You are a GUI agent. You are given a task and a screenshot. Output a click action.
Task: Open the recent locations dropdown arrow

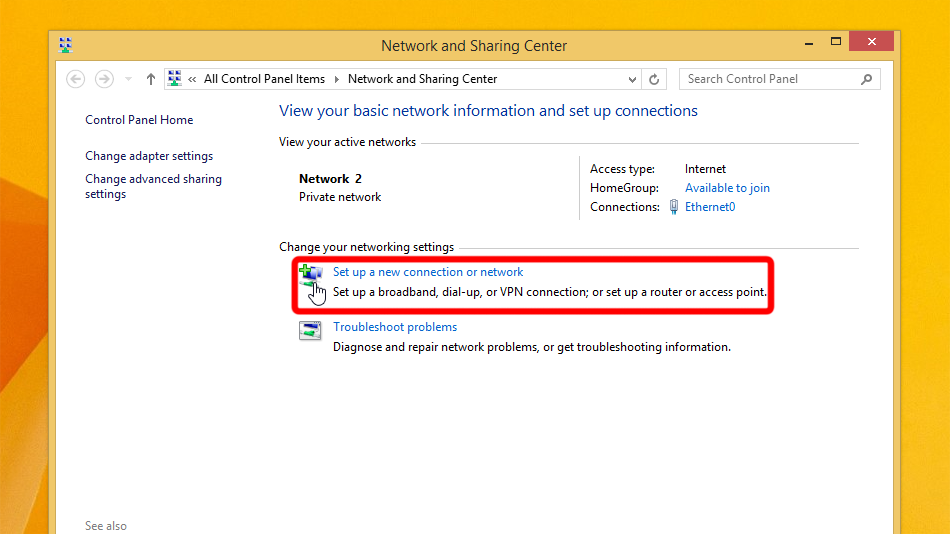click(x=128, y=79)
